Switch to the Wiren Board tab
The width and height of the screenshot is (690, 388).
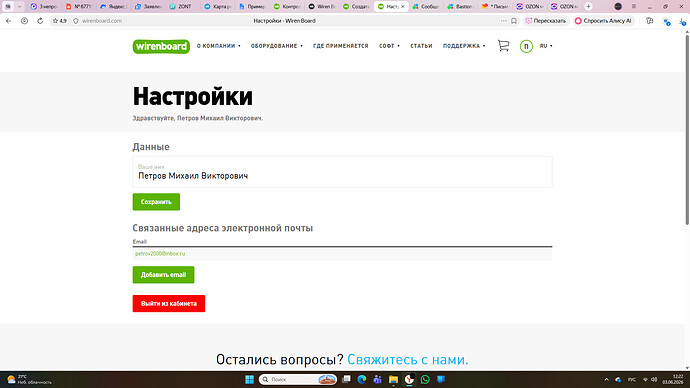(x=322, y=7)
